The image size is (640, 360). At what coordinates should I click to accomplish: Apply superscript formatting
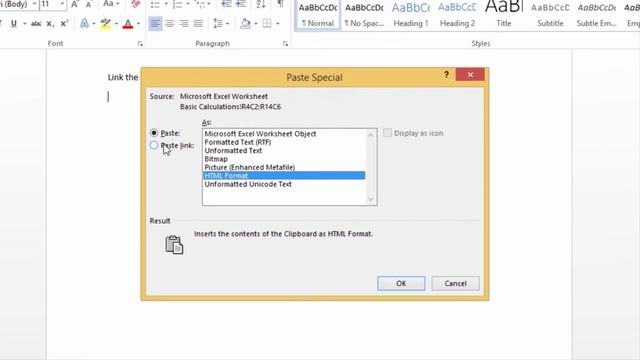pyautogui.click(x=64, y=24)
